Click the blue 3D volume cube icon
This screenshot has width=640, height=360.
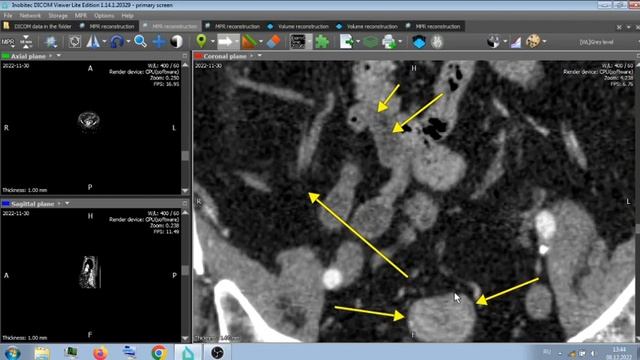(x=419, y=42)
